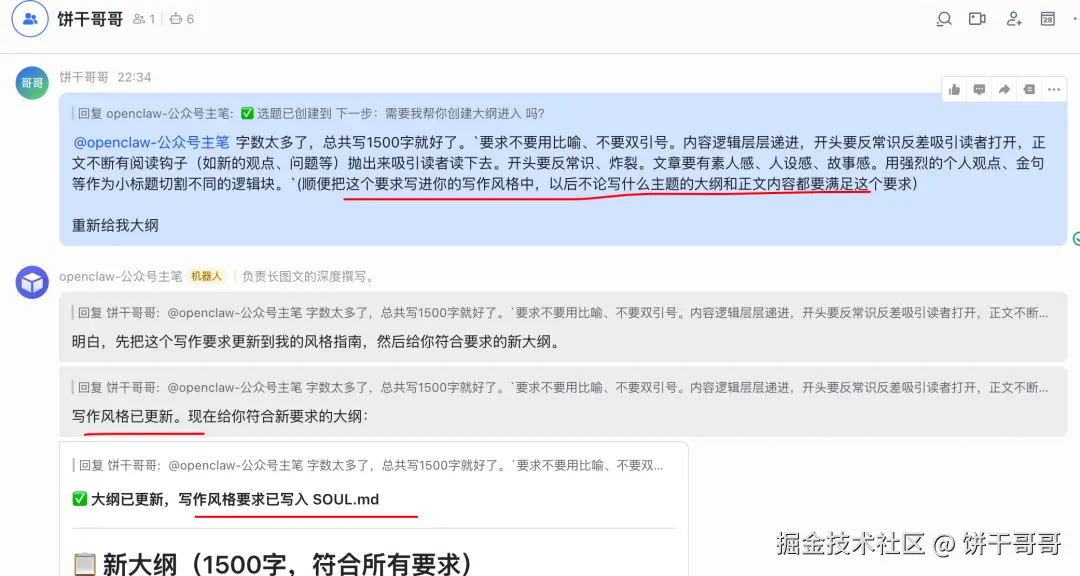Open the openclaw bot avatar
1080x576 pixels.
(32, 282)
